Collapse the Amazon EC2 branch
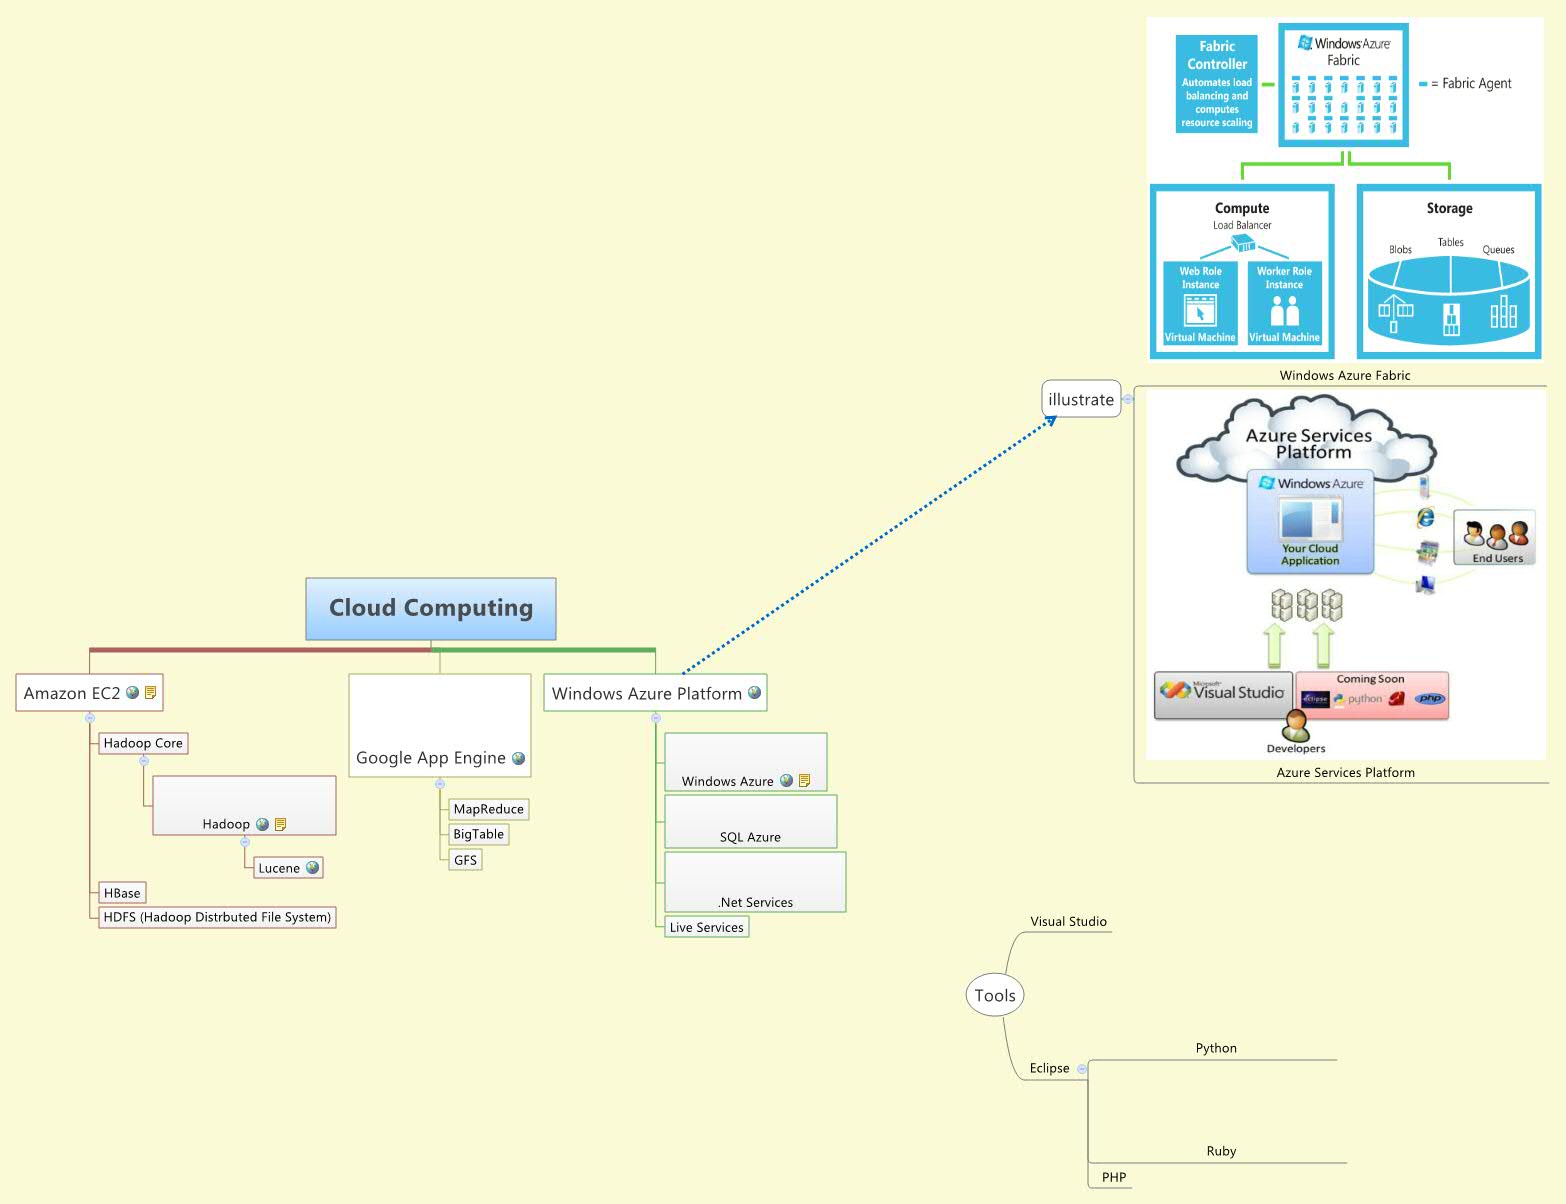1566x1204 pixels. pos(90,718)
